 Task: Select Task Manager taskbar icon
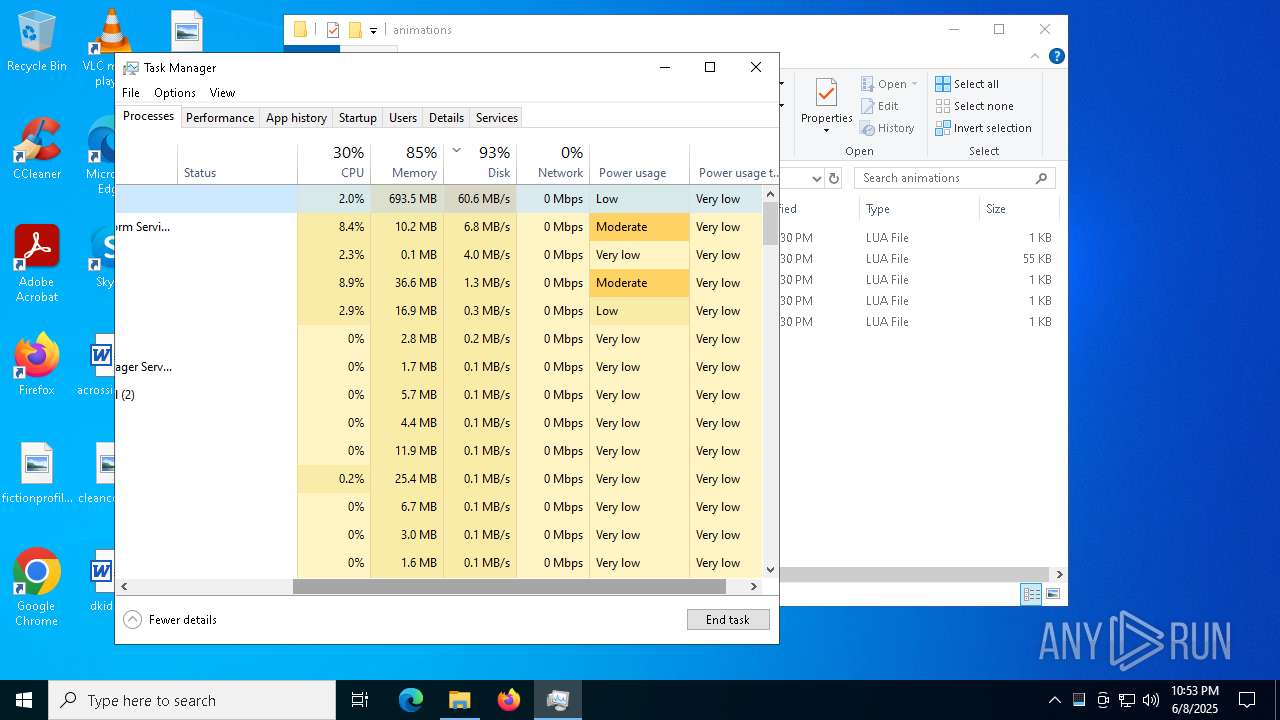point(558,700)
